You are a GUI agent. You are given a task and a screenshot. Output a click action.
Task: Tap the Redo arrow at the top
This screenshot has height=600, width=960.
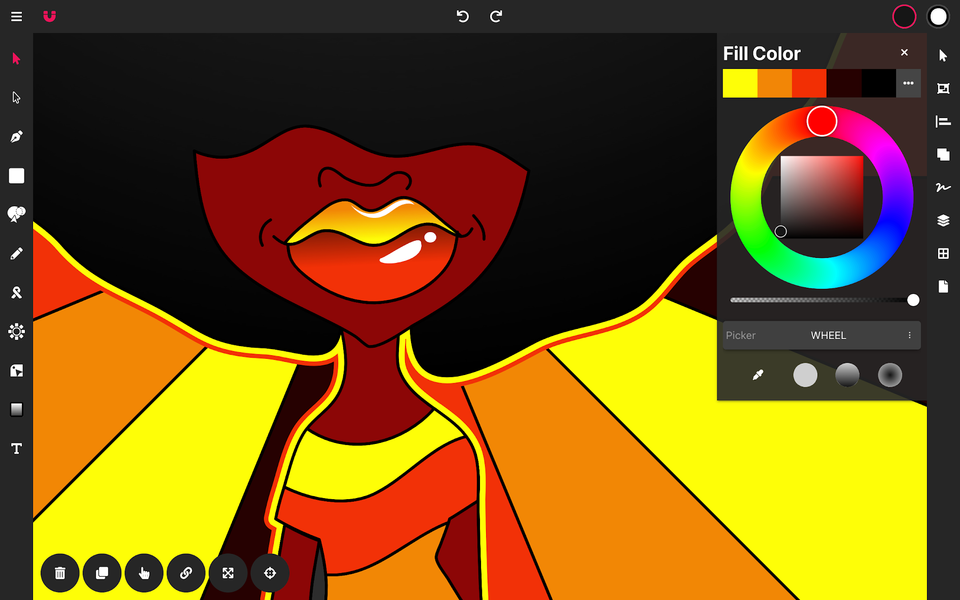coord(496,16)
